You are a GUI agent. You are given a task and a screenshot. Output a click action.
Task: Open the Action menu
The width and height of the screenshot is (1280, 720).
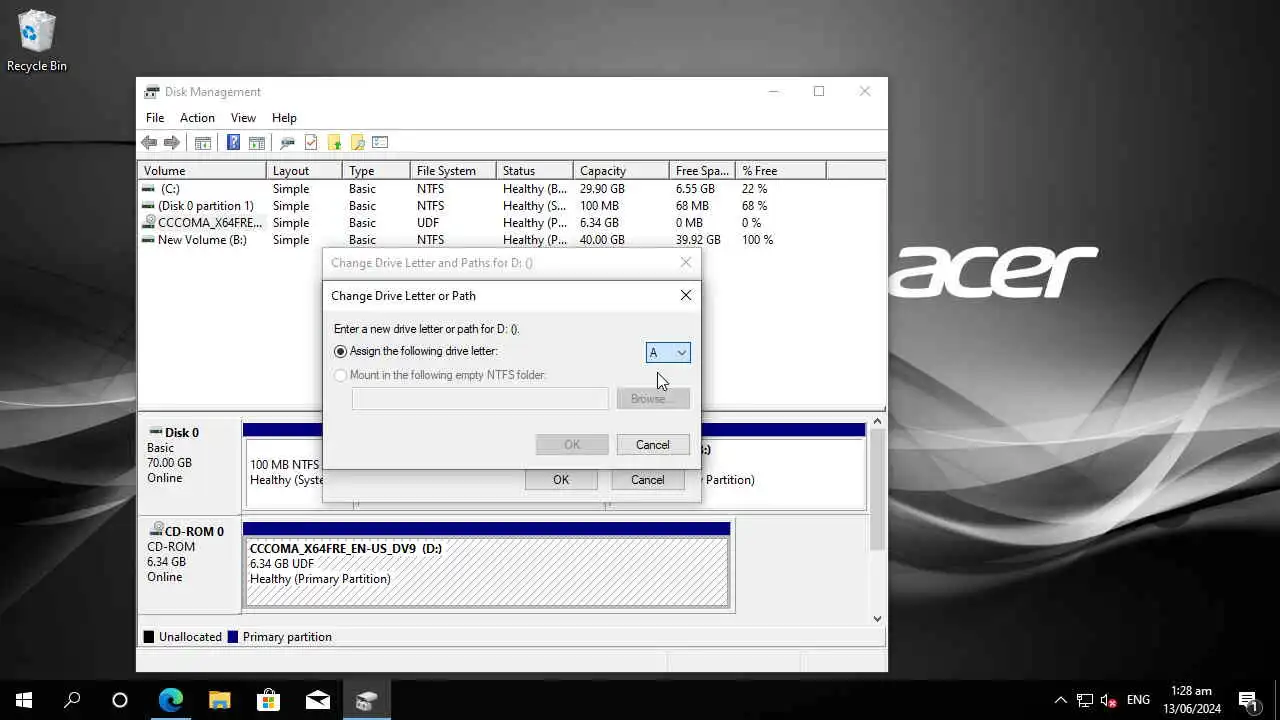pos(197,117)
